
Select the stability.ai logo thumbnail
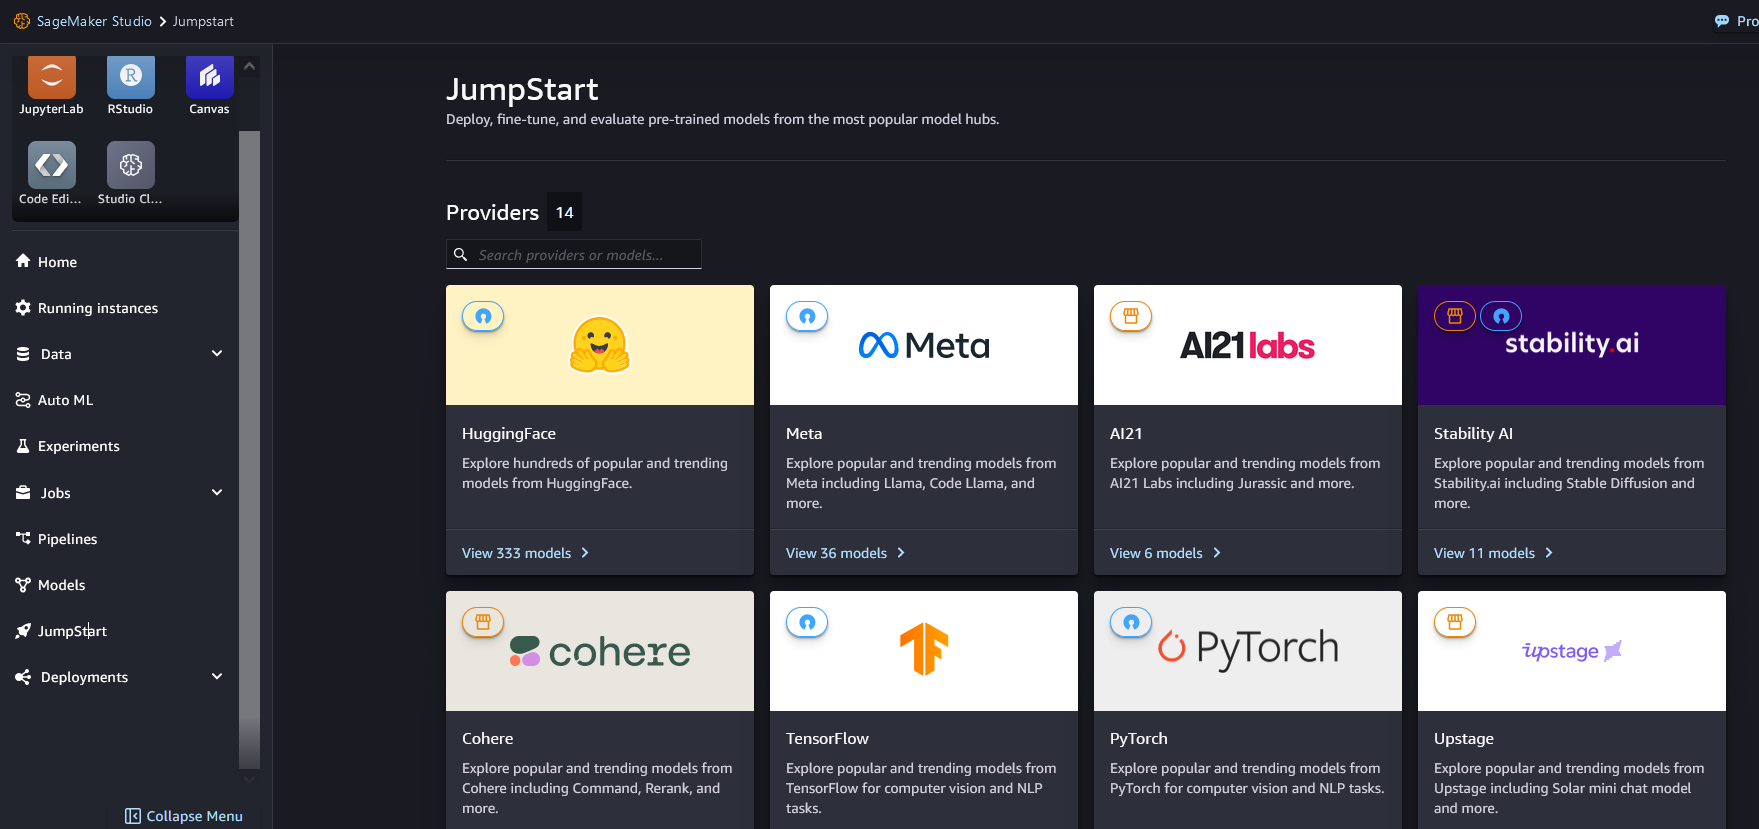tap(1572, 345)
